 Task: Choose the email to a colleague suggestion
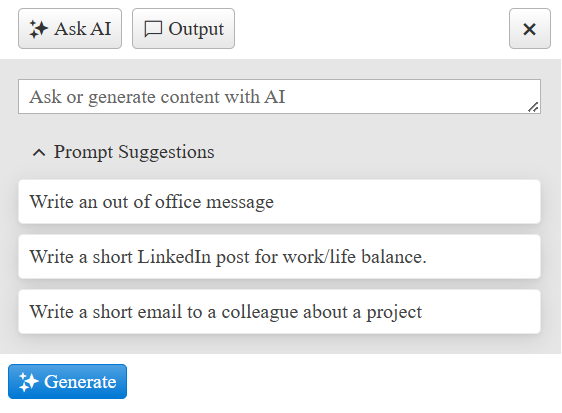279,312
